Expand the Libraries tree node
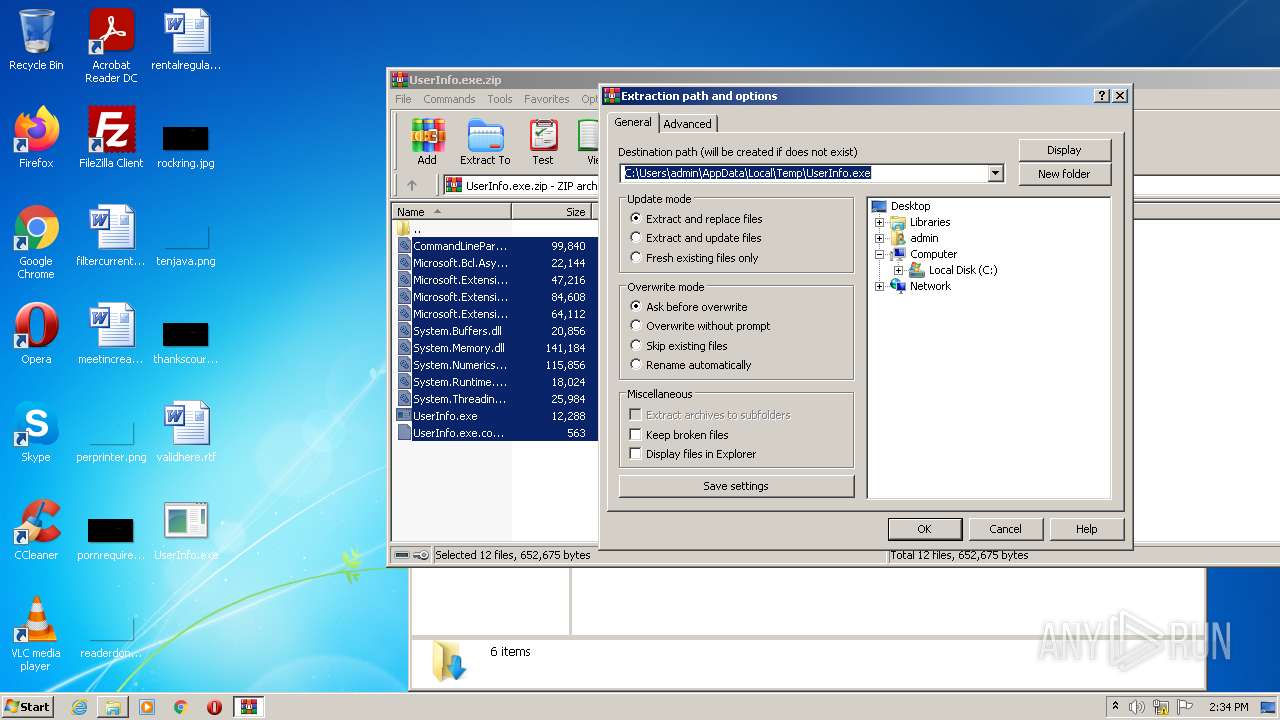The height and width of the screenshot is (720, 1280). pyautogui.click(x=880, y=222)
